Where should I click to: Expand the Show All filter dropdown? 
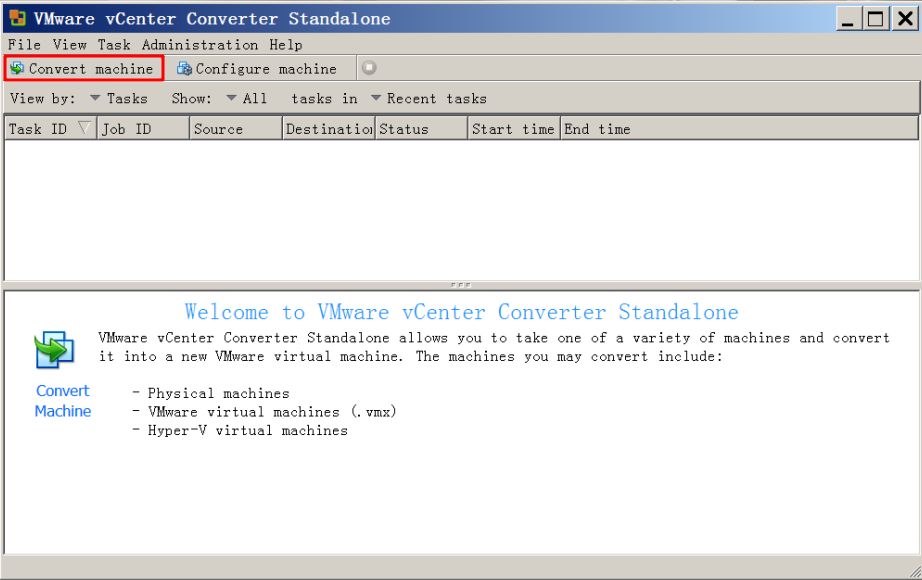247,98
